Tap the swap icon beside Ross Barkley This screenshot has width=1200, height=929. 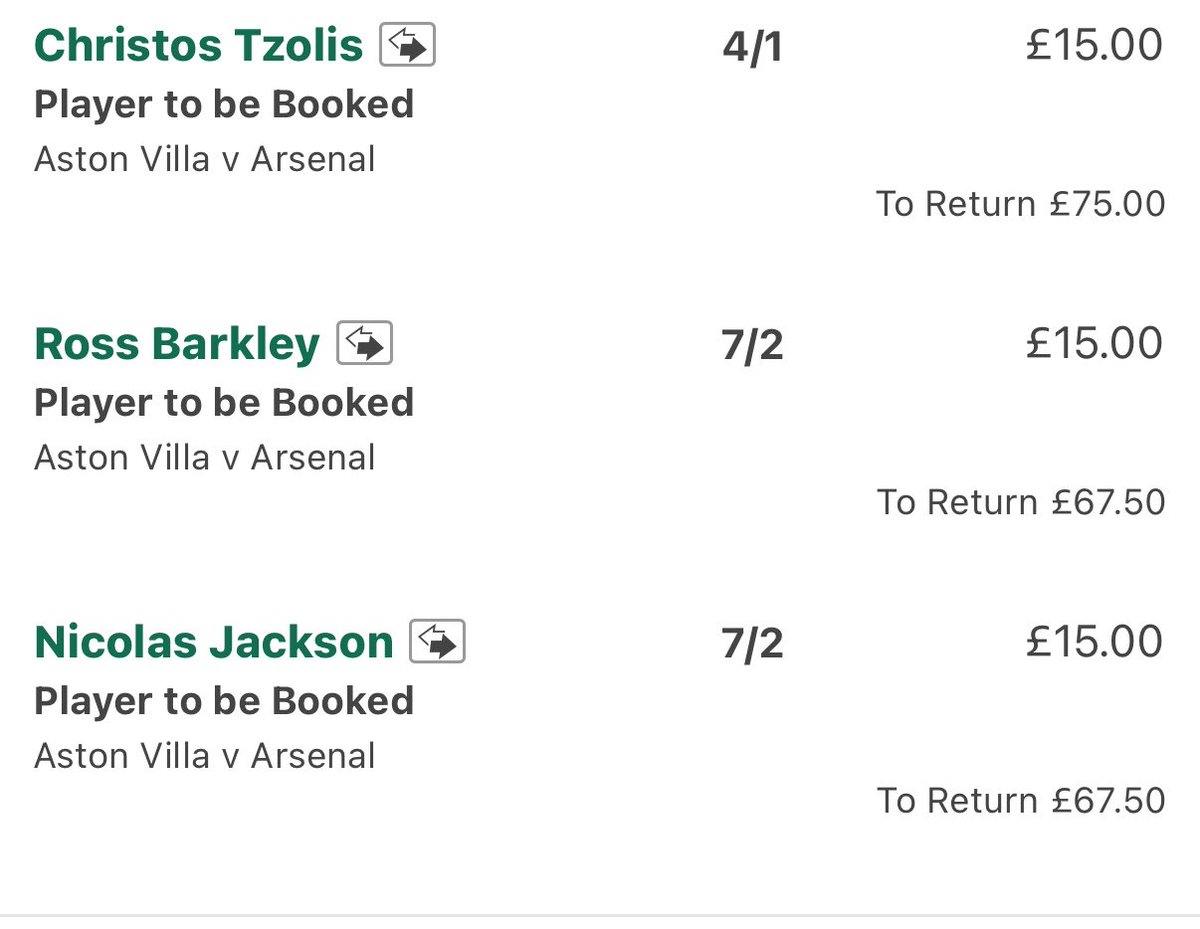[x=364, y=344]
